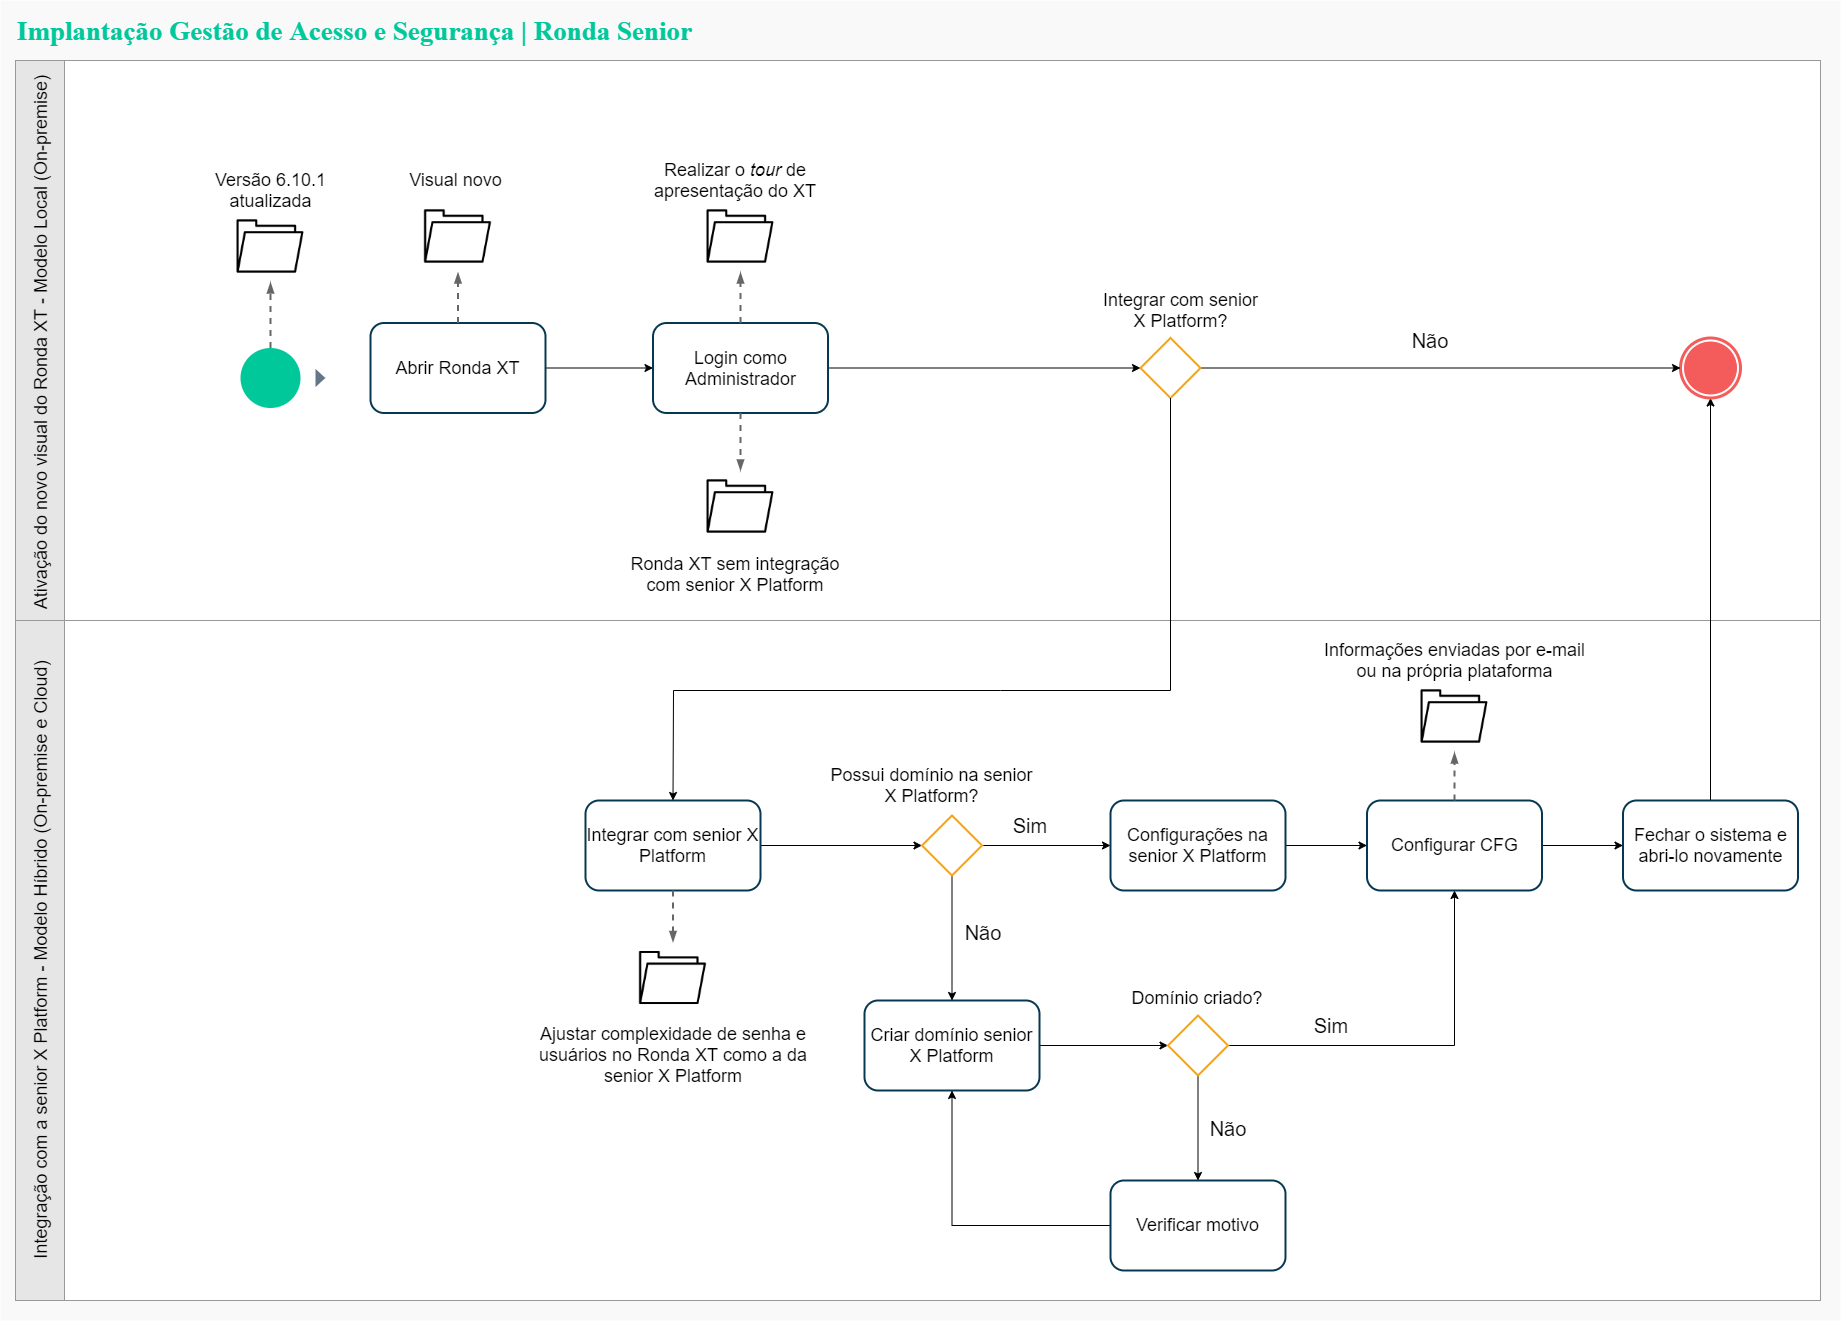Select the Criar domínio senior X Platform task box
The width and height of the screenshot is (1841, 1321).
point(952,1045)
